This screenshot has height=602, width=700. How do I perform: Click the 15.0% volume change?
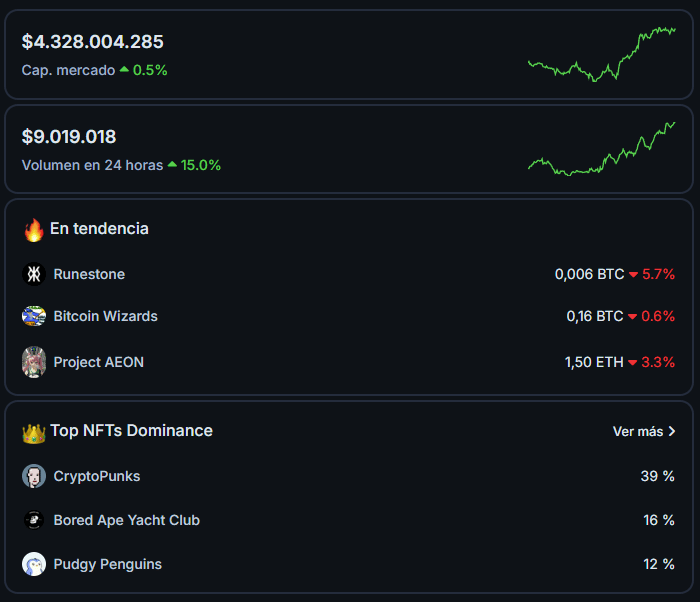[x=201, y=165]
